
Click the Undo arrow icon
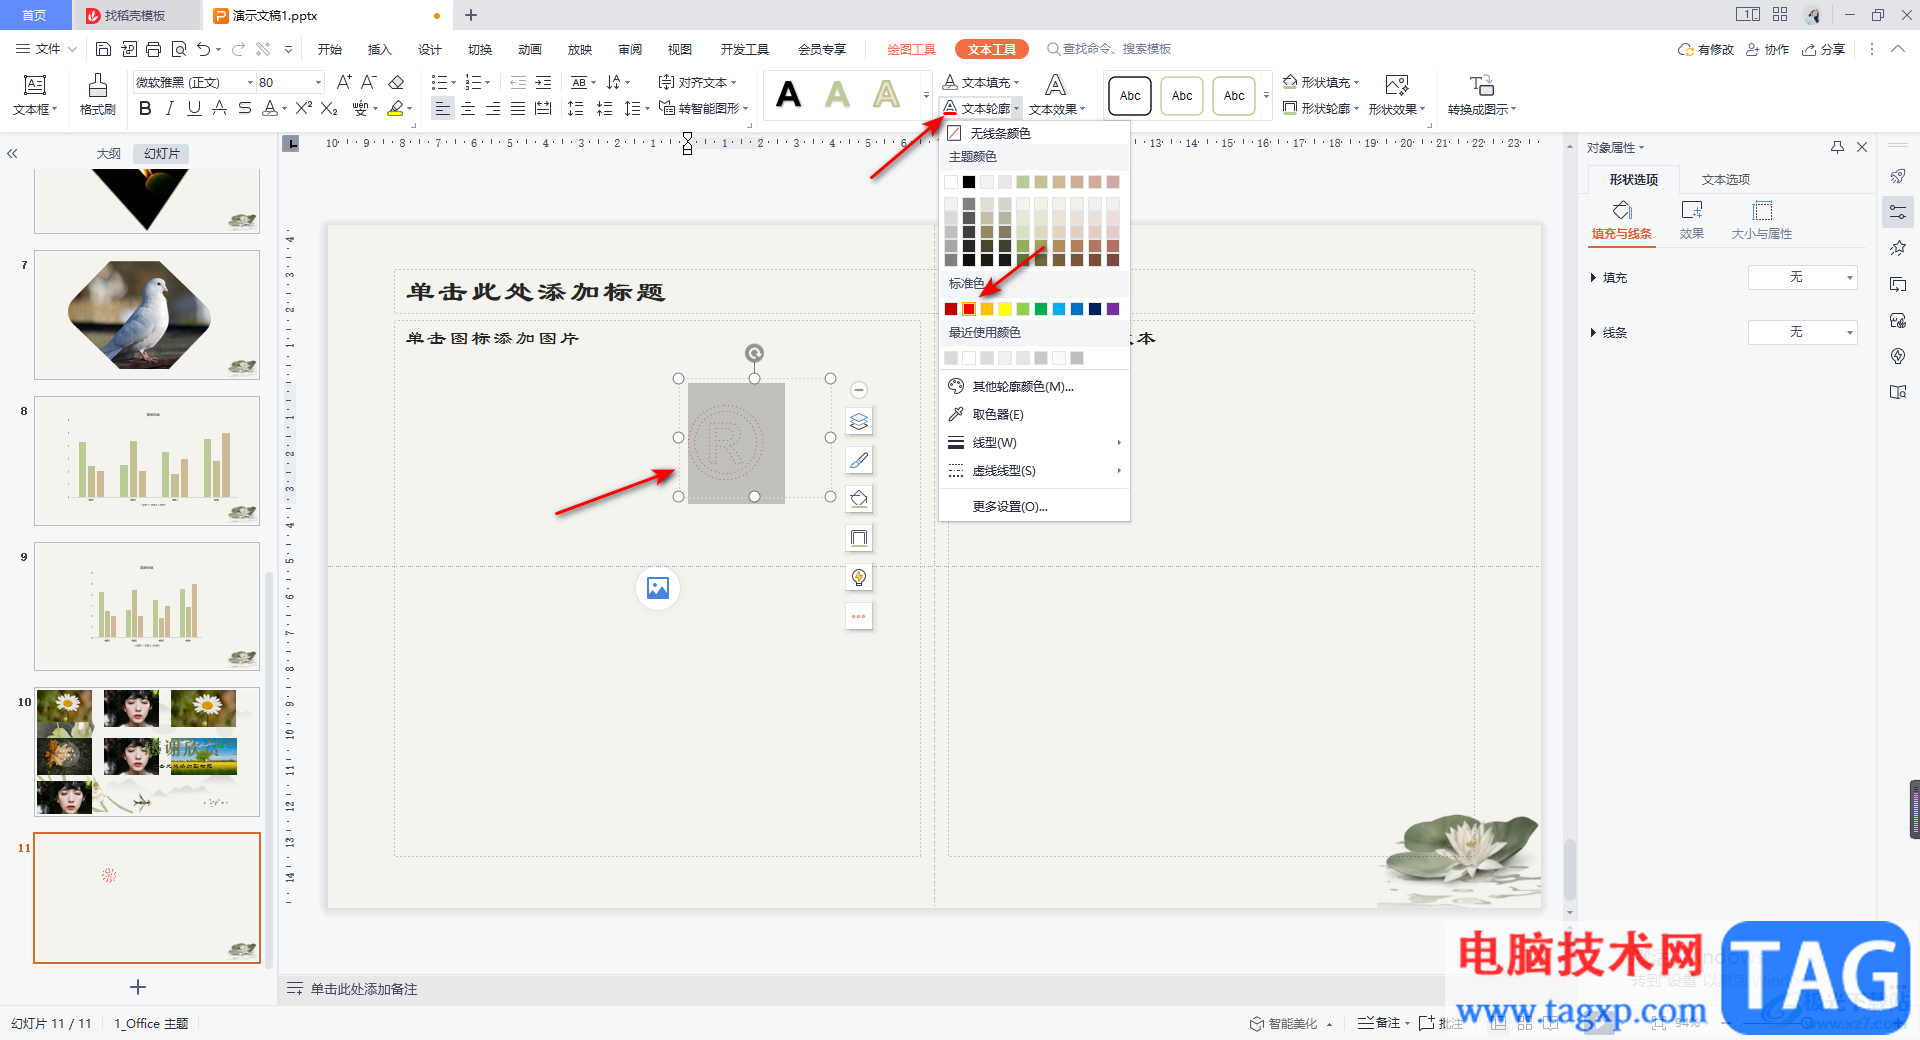point(204,49)
